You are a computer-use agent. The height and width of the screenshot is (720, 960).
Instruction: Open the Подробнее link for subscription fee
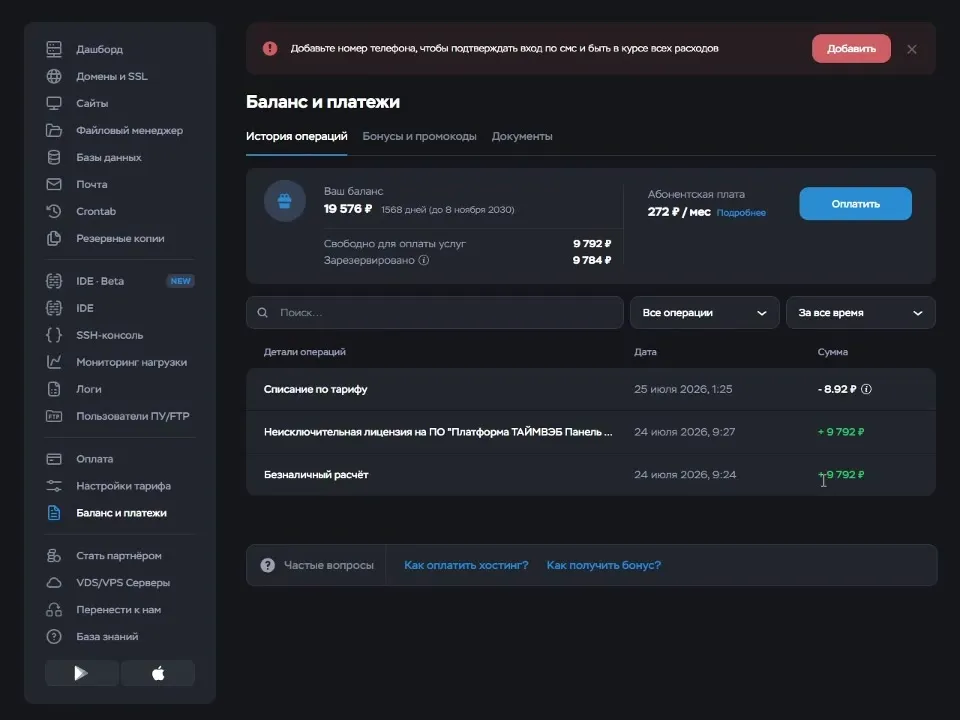[x=741, y=212]
